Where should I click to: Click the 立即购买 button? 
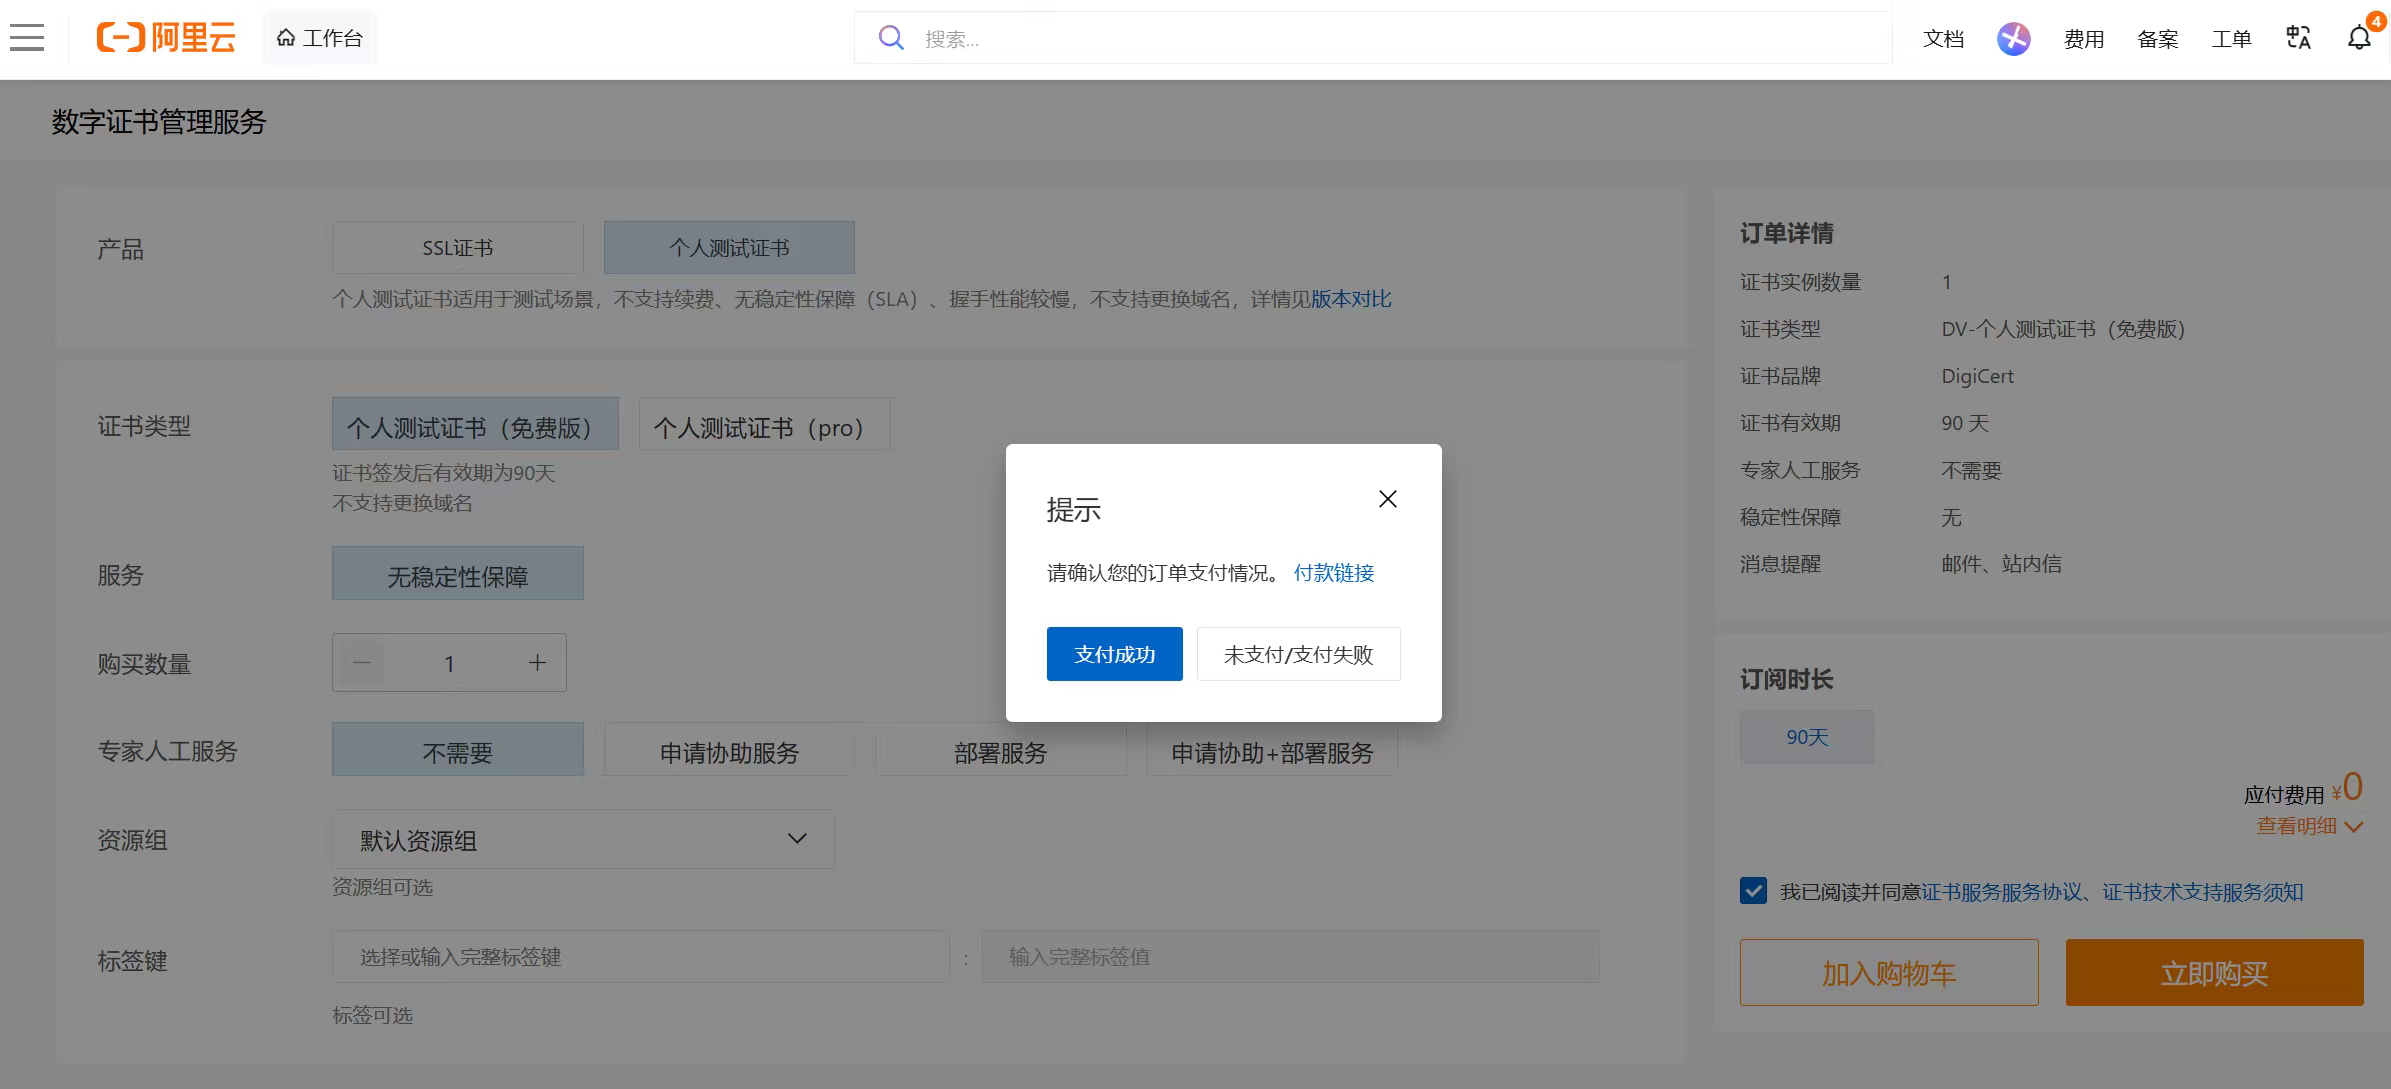(x=2215, y=972)
